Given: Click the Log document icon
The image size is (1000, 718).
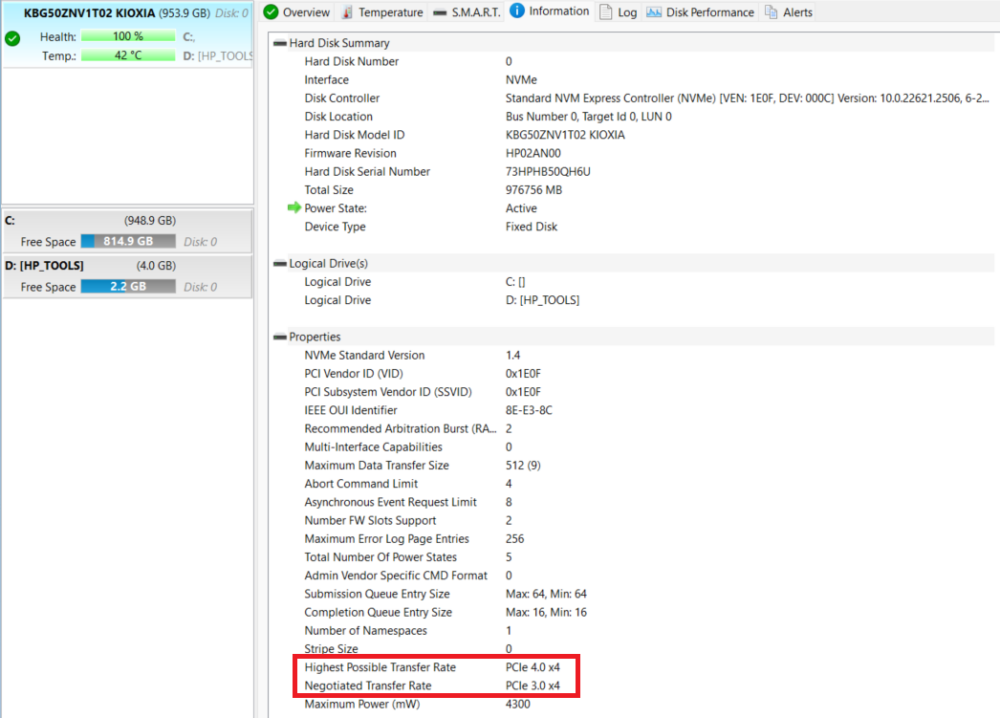Looking at the screenshot, I should pos(604,11).
